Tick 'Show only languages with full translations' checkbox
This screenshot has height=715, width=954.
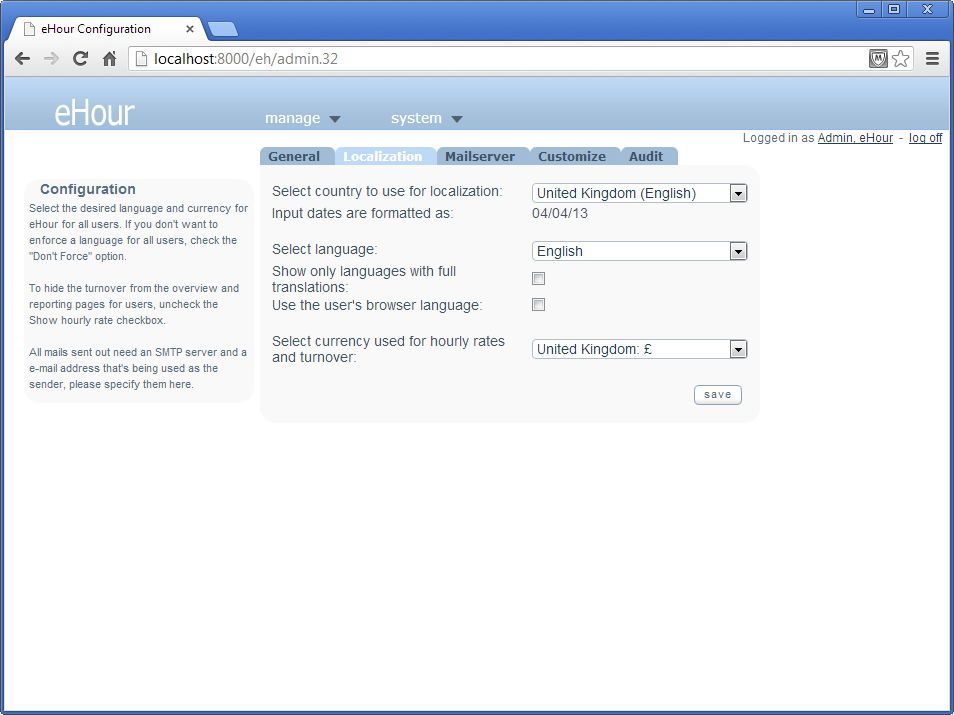tap(538, 279)
